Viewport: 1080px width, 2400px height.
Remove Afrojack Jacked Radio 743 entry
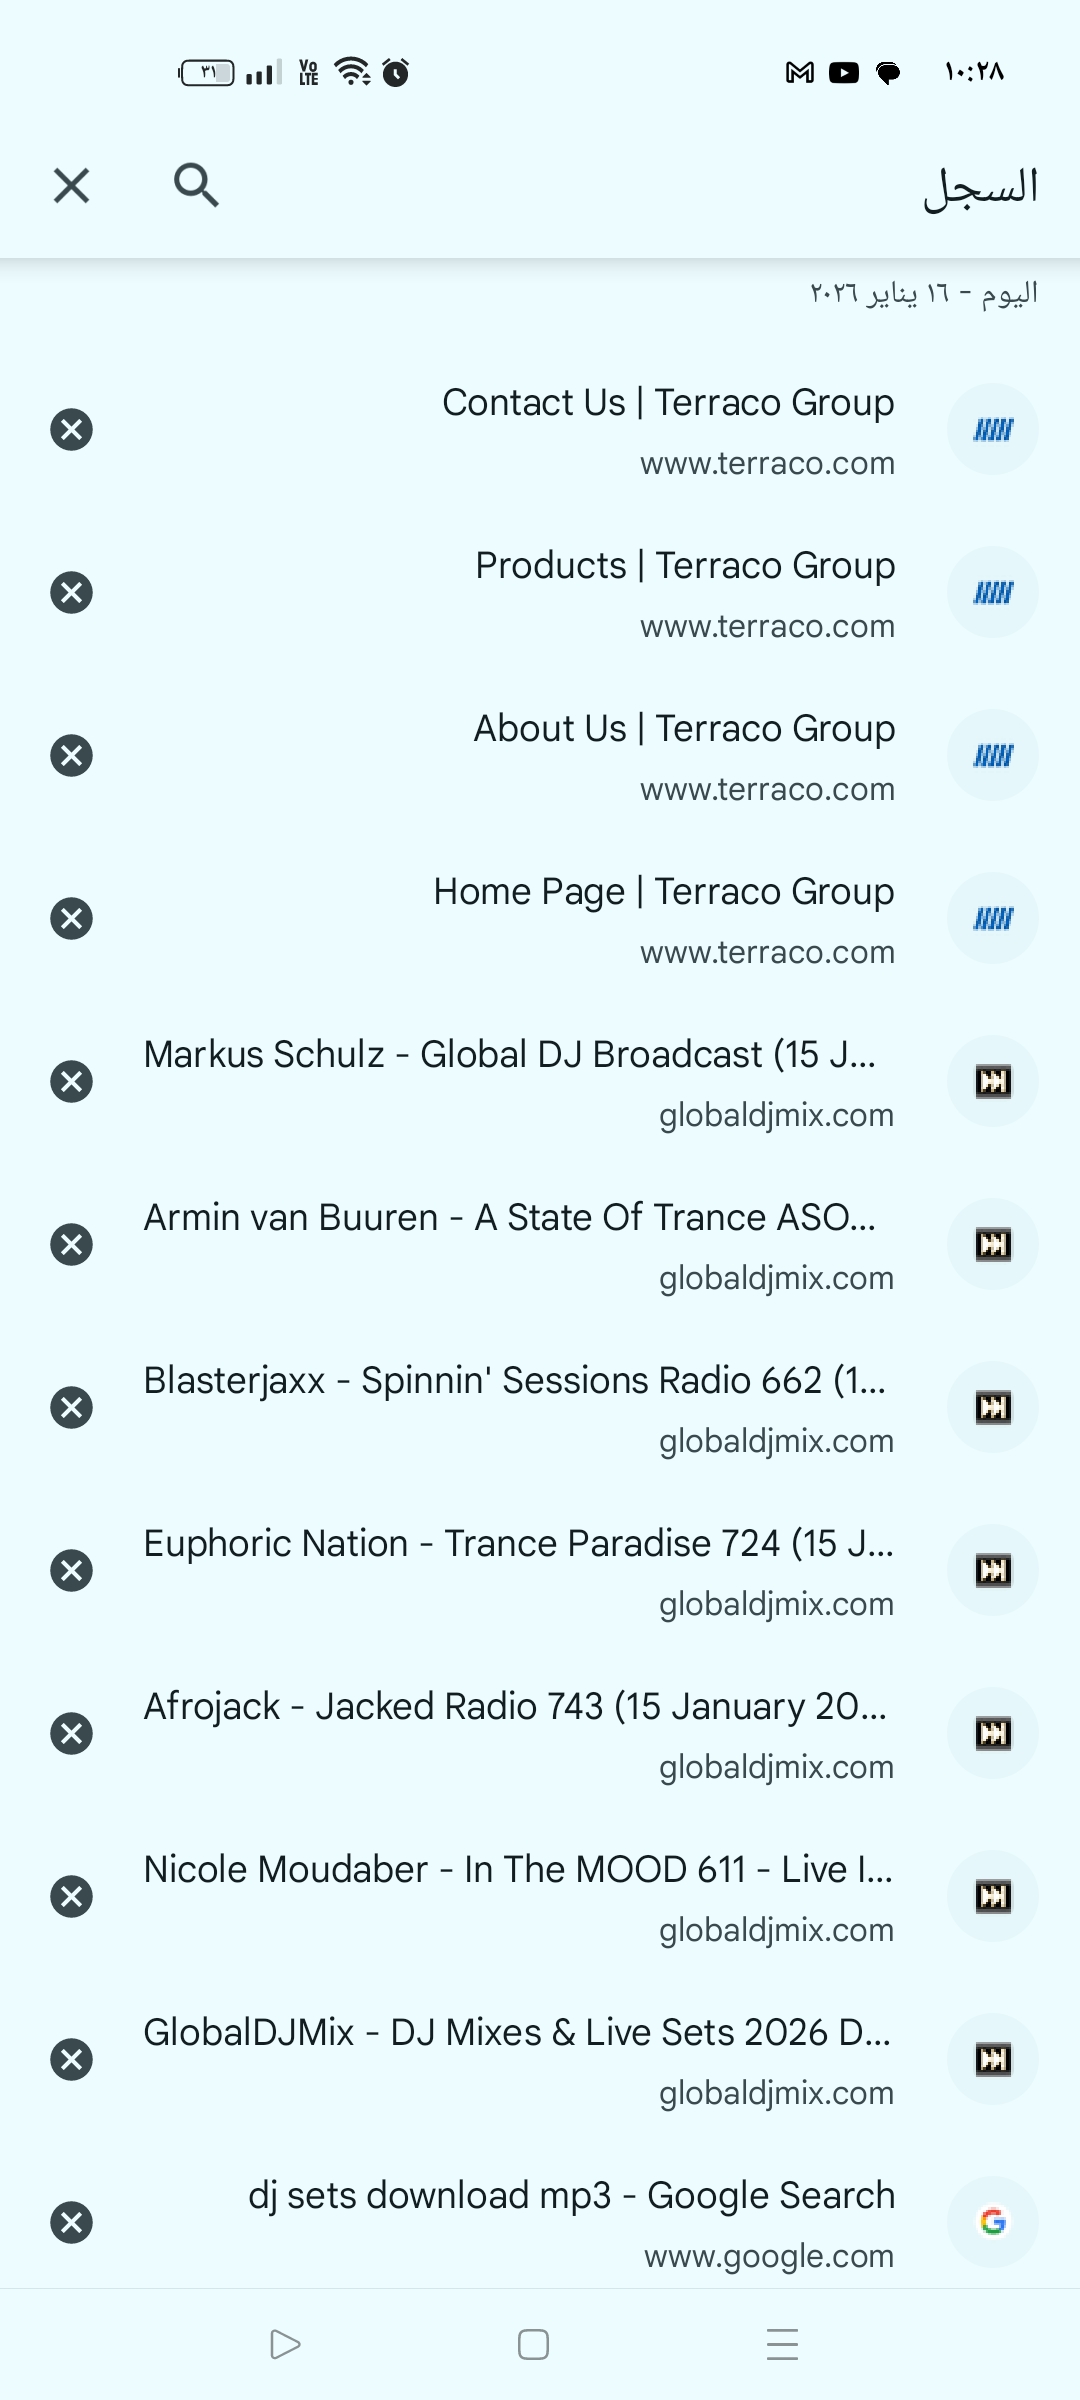(x=71, y=1734)
